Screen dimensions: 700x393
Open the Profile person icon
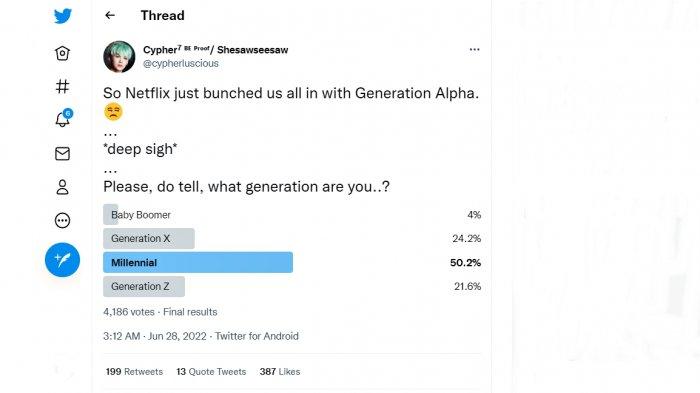click(x=62, y=187)
